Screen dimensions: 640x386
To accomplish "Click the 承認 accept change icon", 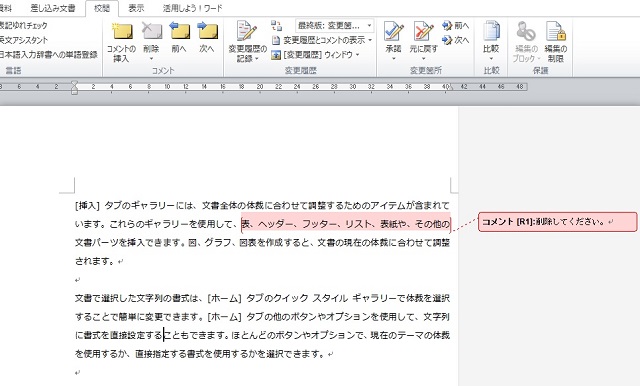I will (393, 32).
